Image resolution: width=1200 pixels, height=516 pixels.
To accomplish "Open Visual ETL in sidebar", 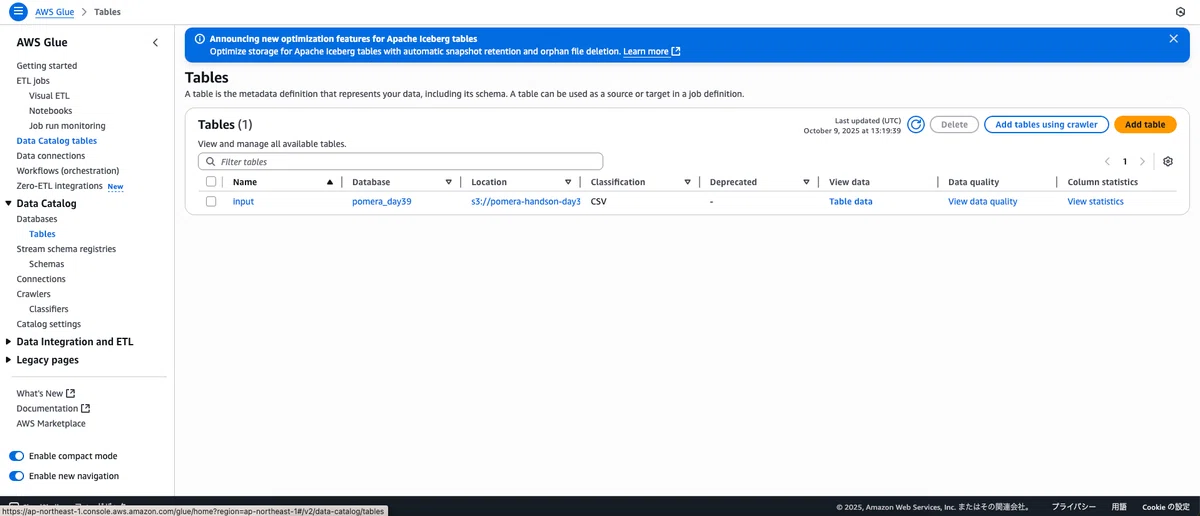I will tap(49, 95).
